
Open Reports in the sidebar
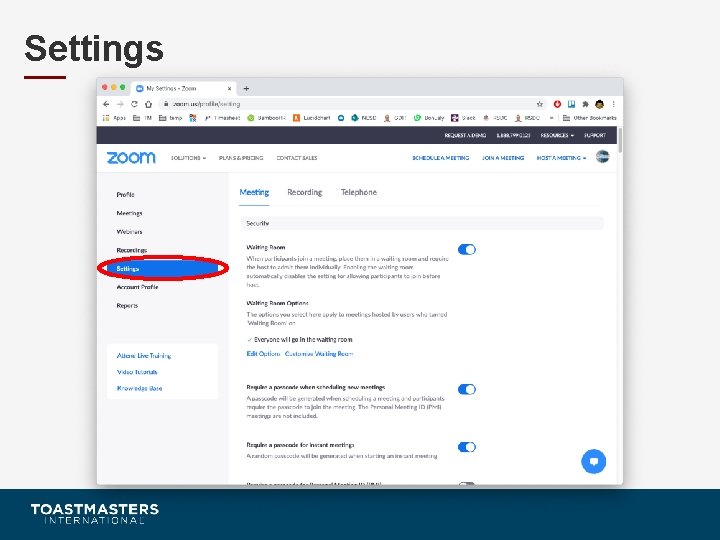click(127, 305)
